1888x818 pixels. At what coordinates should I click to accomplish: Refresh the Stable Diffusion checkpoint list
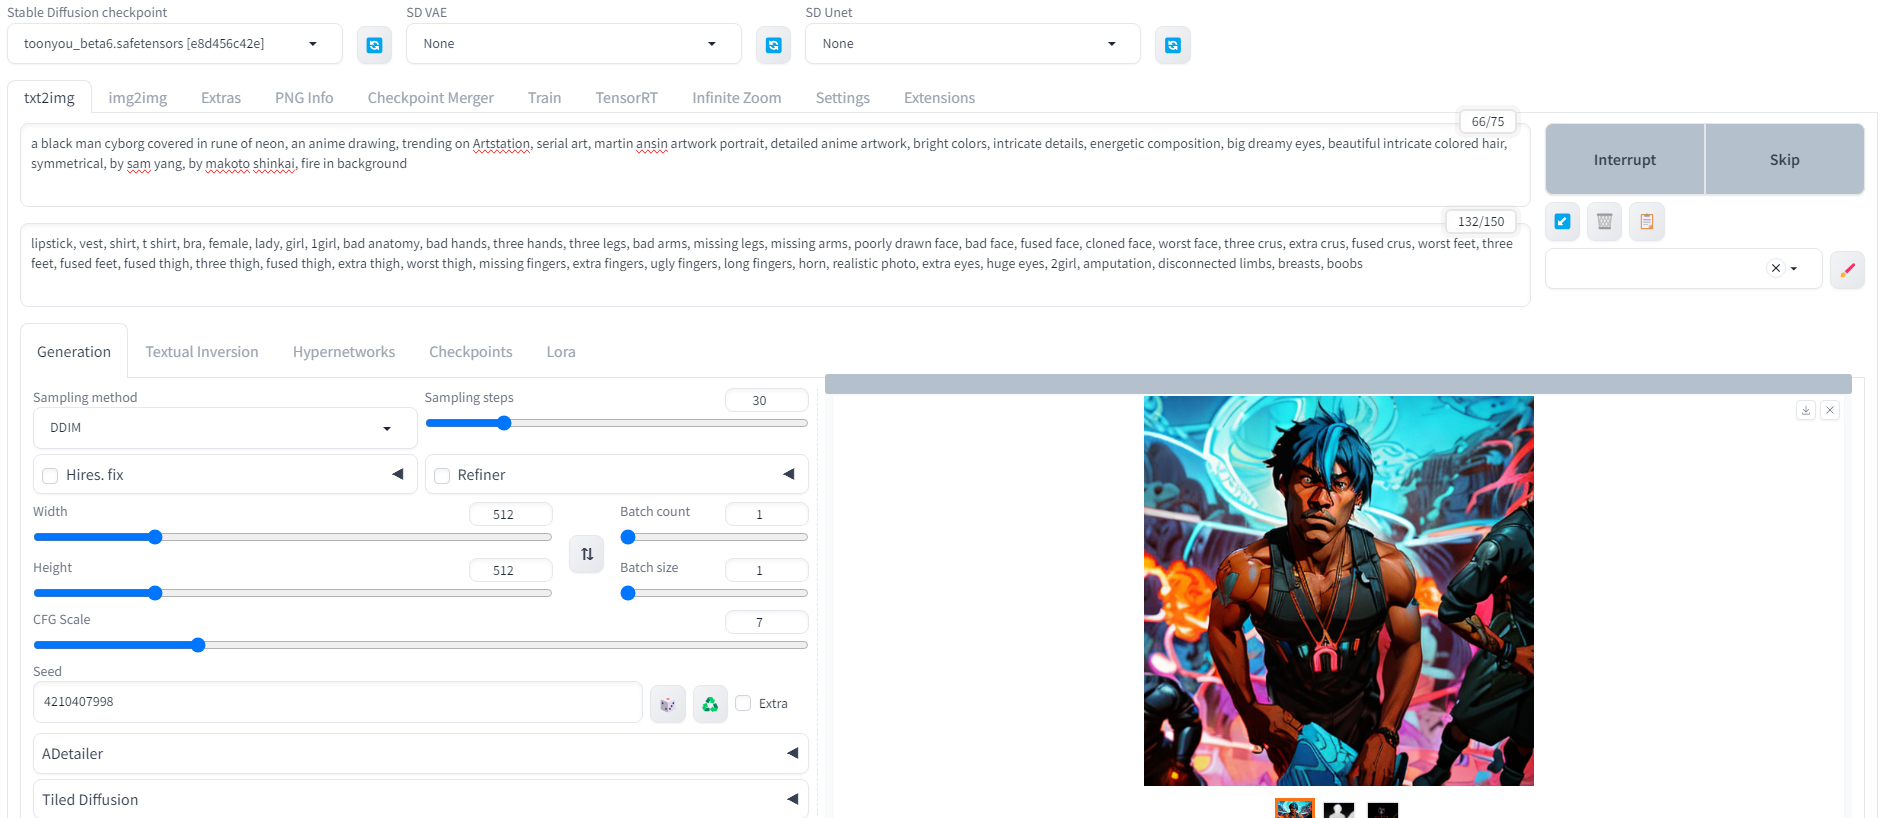click(374, 45)
